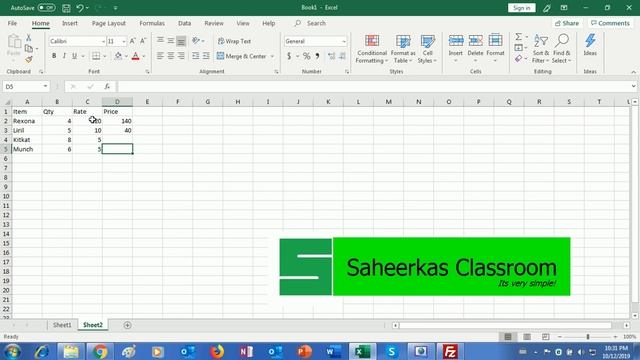Click the zoom slider handle
640x360 pixels.
click(x=588, y=337)
